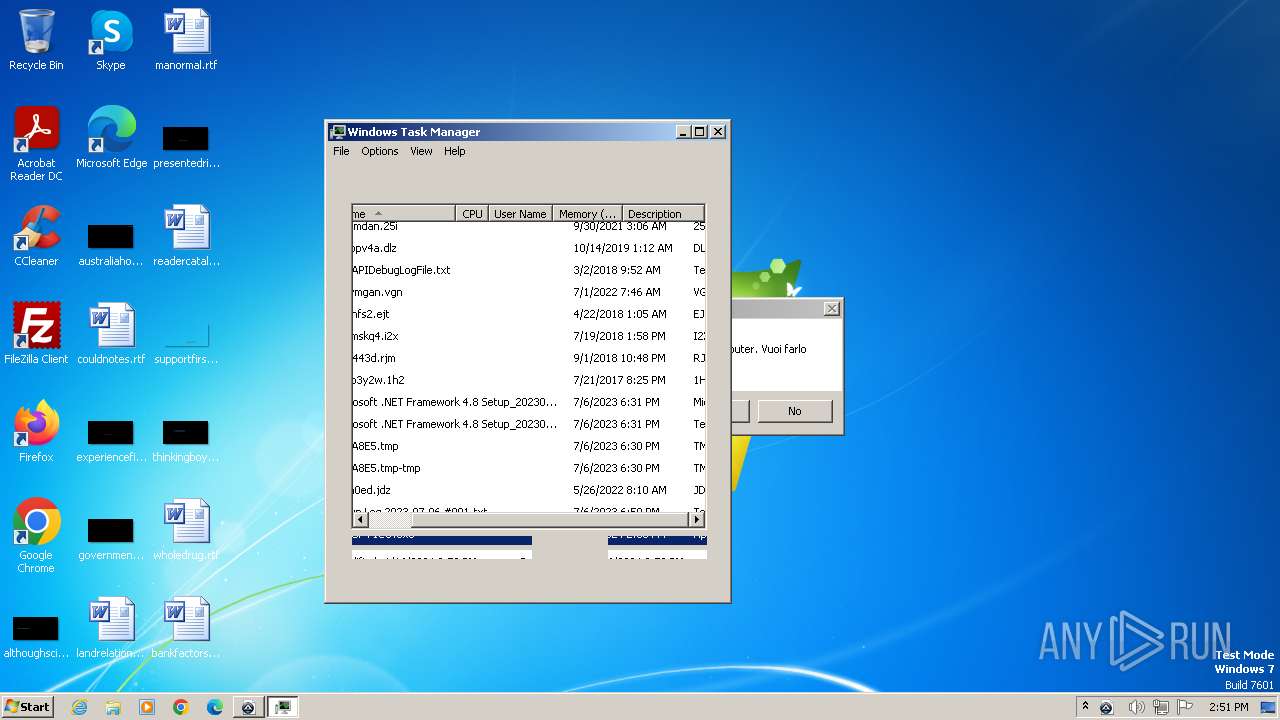Select the experiencefi... desktop file

[111, 440]
